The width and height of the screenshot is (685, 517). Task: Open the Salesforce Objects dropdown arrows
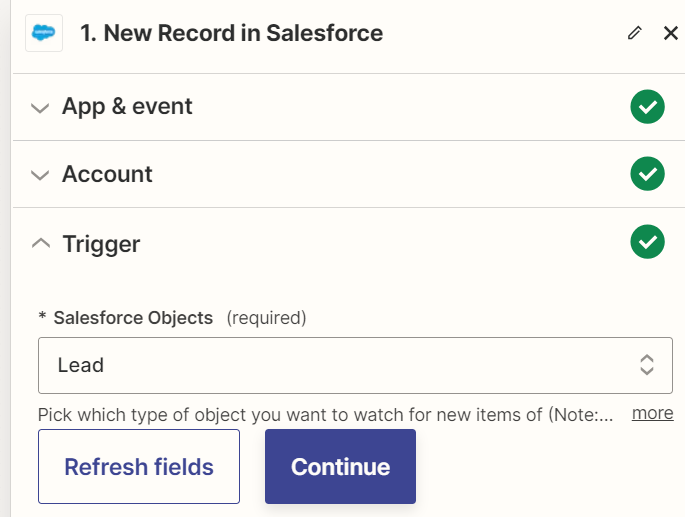click(x=647, y=365)
